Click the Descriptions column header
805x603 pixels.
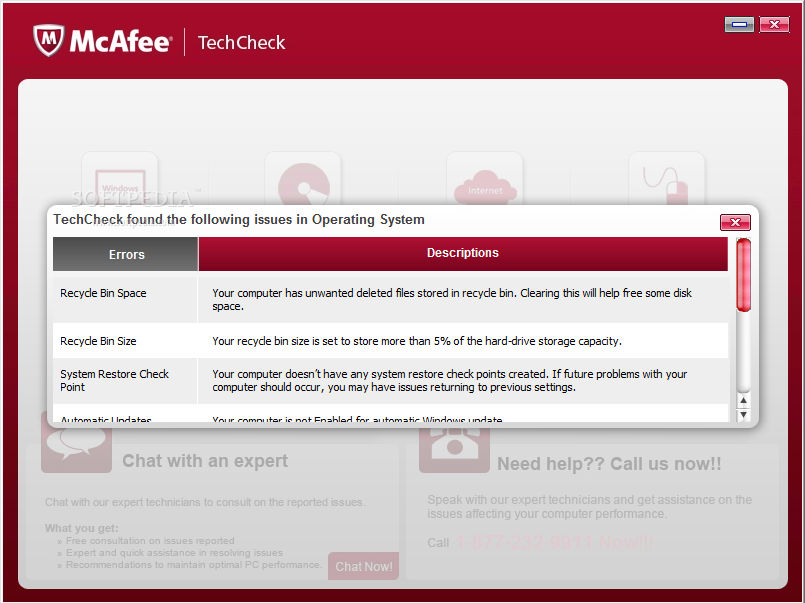[x=463, y=254]
